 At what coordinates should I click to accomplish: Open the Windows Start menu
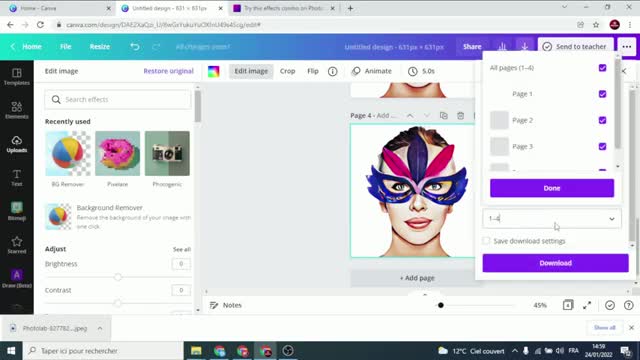[11, 351]
